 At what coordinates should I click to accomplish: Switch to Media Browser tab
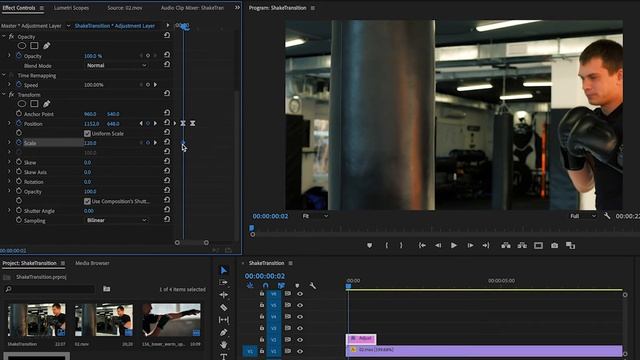pyautogui.click(x=92, y=263)
